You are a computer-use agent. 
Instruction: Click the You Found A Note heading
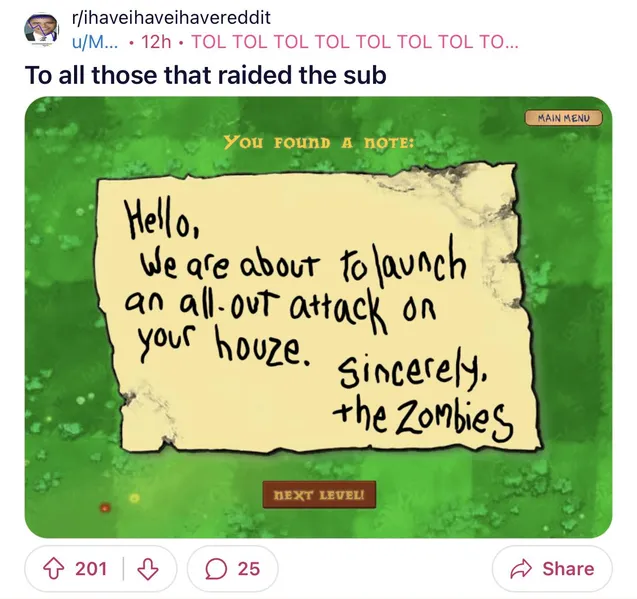coord(319,143)
